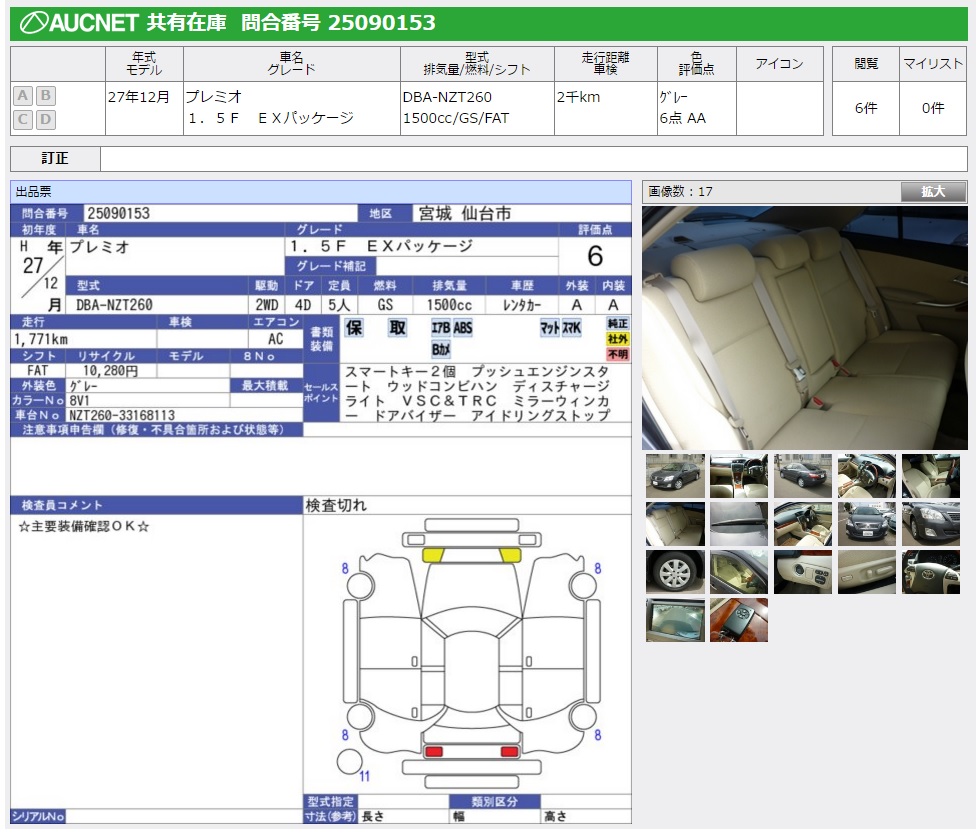Screen dimensions: 976x838
Task: Open the large rear seat photo
Action: [804, 328]
